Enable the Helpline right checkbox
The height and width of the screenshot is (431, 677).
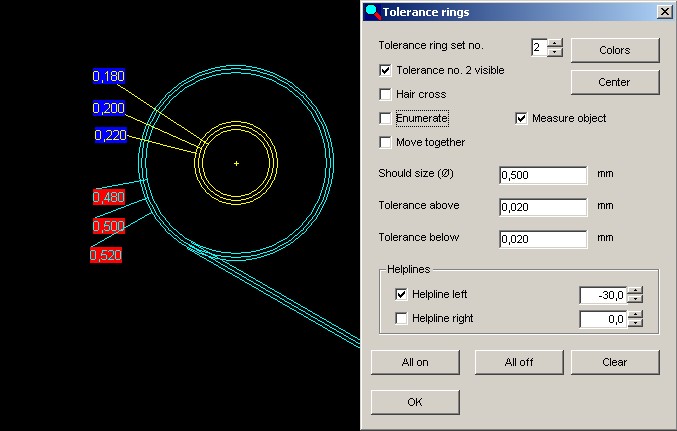[401, 319]
